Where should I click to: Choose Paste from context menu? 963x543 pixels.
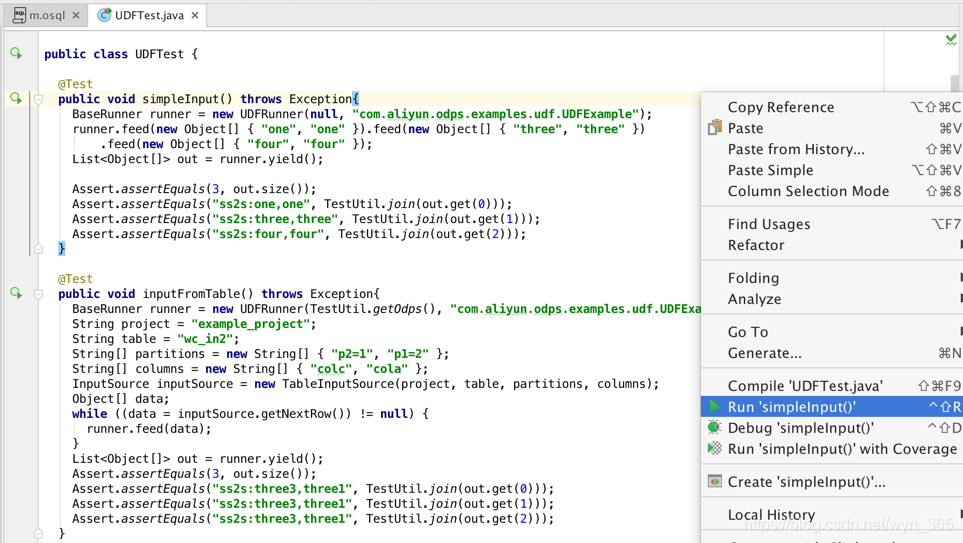(832, 128)
